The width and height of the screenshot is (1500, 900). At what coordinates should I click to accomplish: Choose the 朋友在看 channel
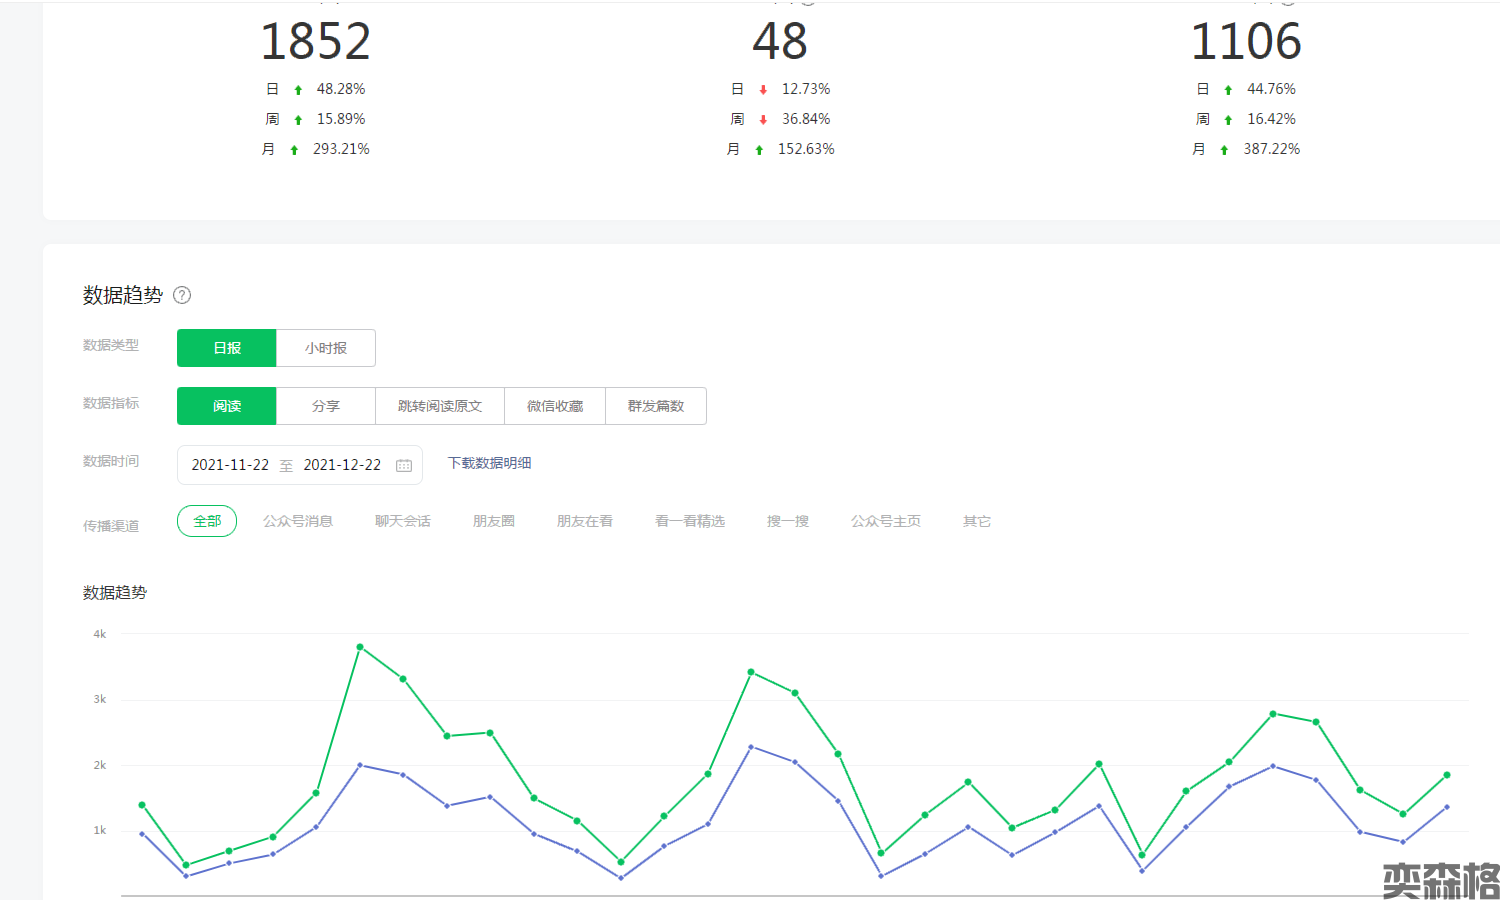click(585, 521)
